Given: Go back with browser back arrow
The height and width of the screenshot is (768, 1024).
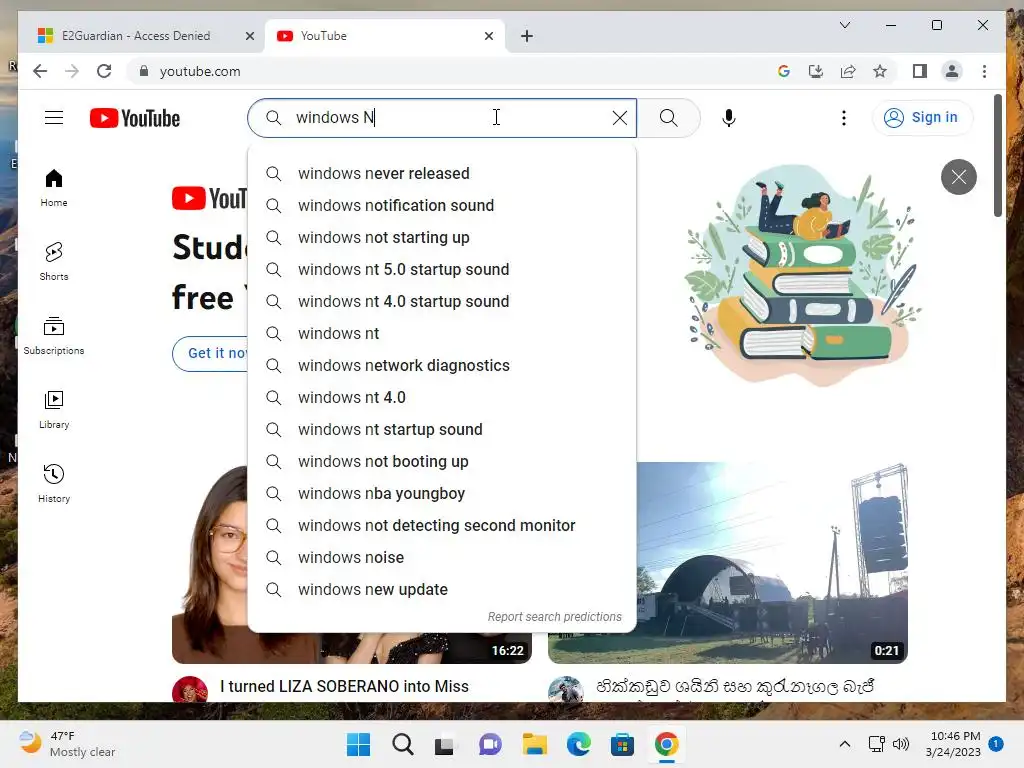Looking at the screenshot, I should pyautogui.click(x=40, y=71).
